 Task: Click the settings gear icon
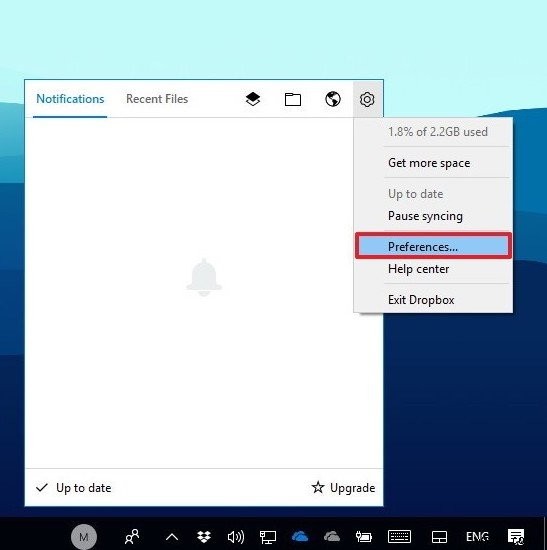367,99
